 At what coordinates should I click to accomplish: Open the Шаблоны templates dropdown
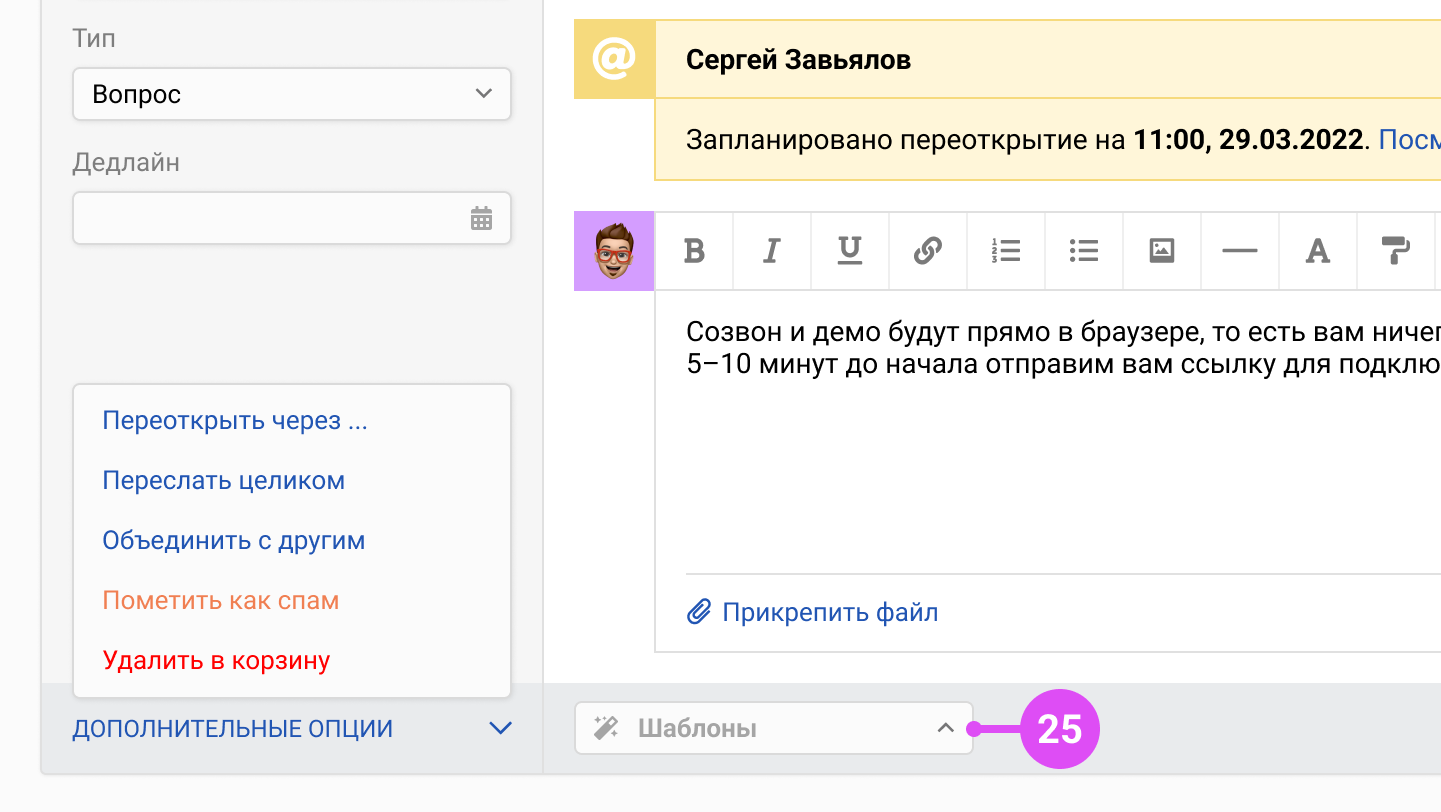click(773, 728)
